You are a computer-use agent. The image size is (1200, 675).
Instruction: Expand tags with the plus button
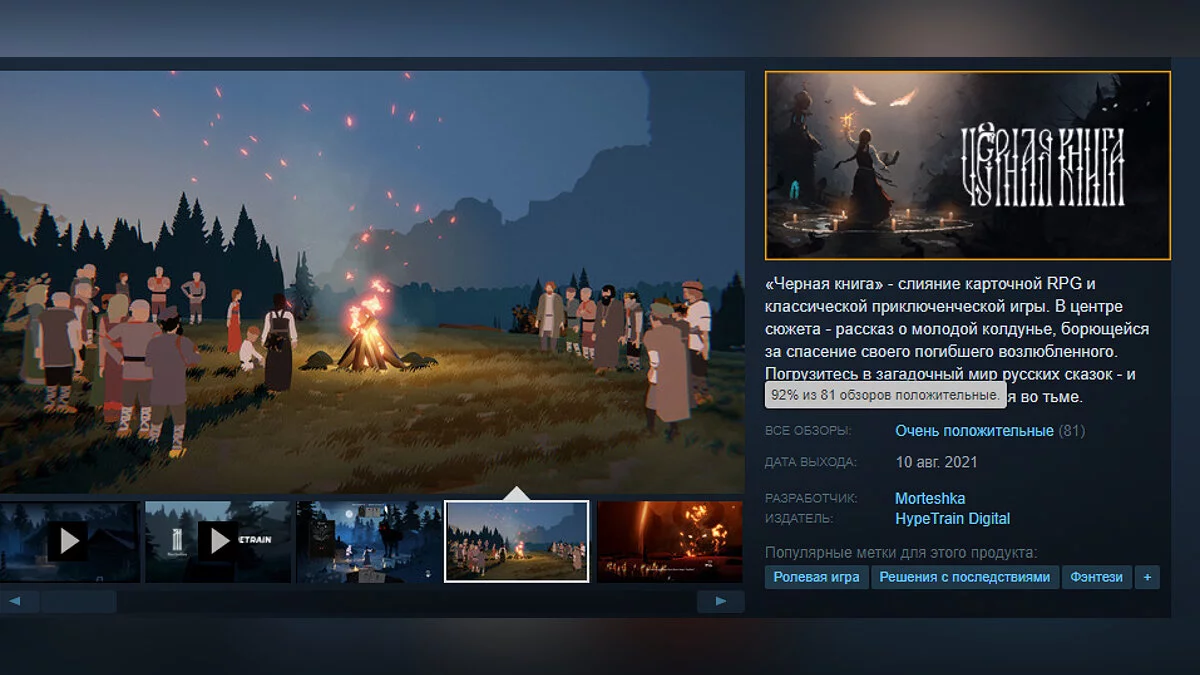[x=1147, y=577]
